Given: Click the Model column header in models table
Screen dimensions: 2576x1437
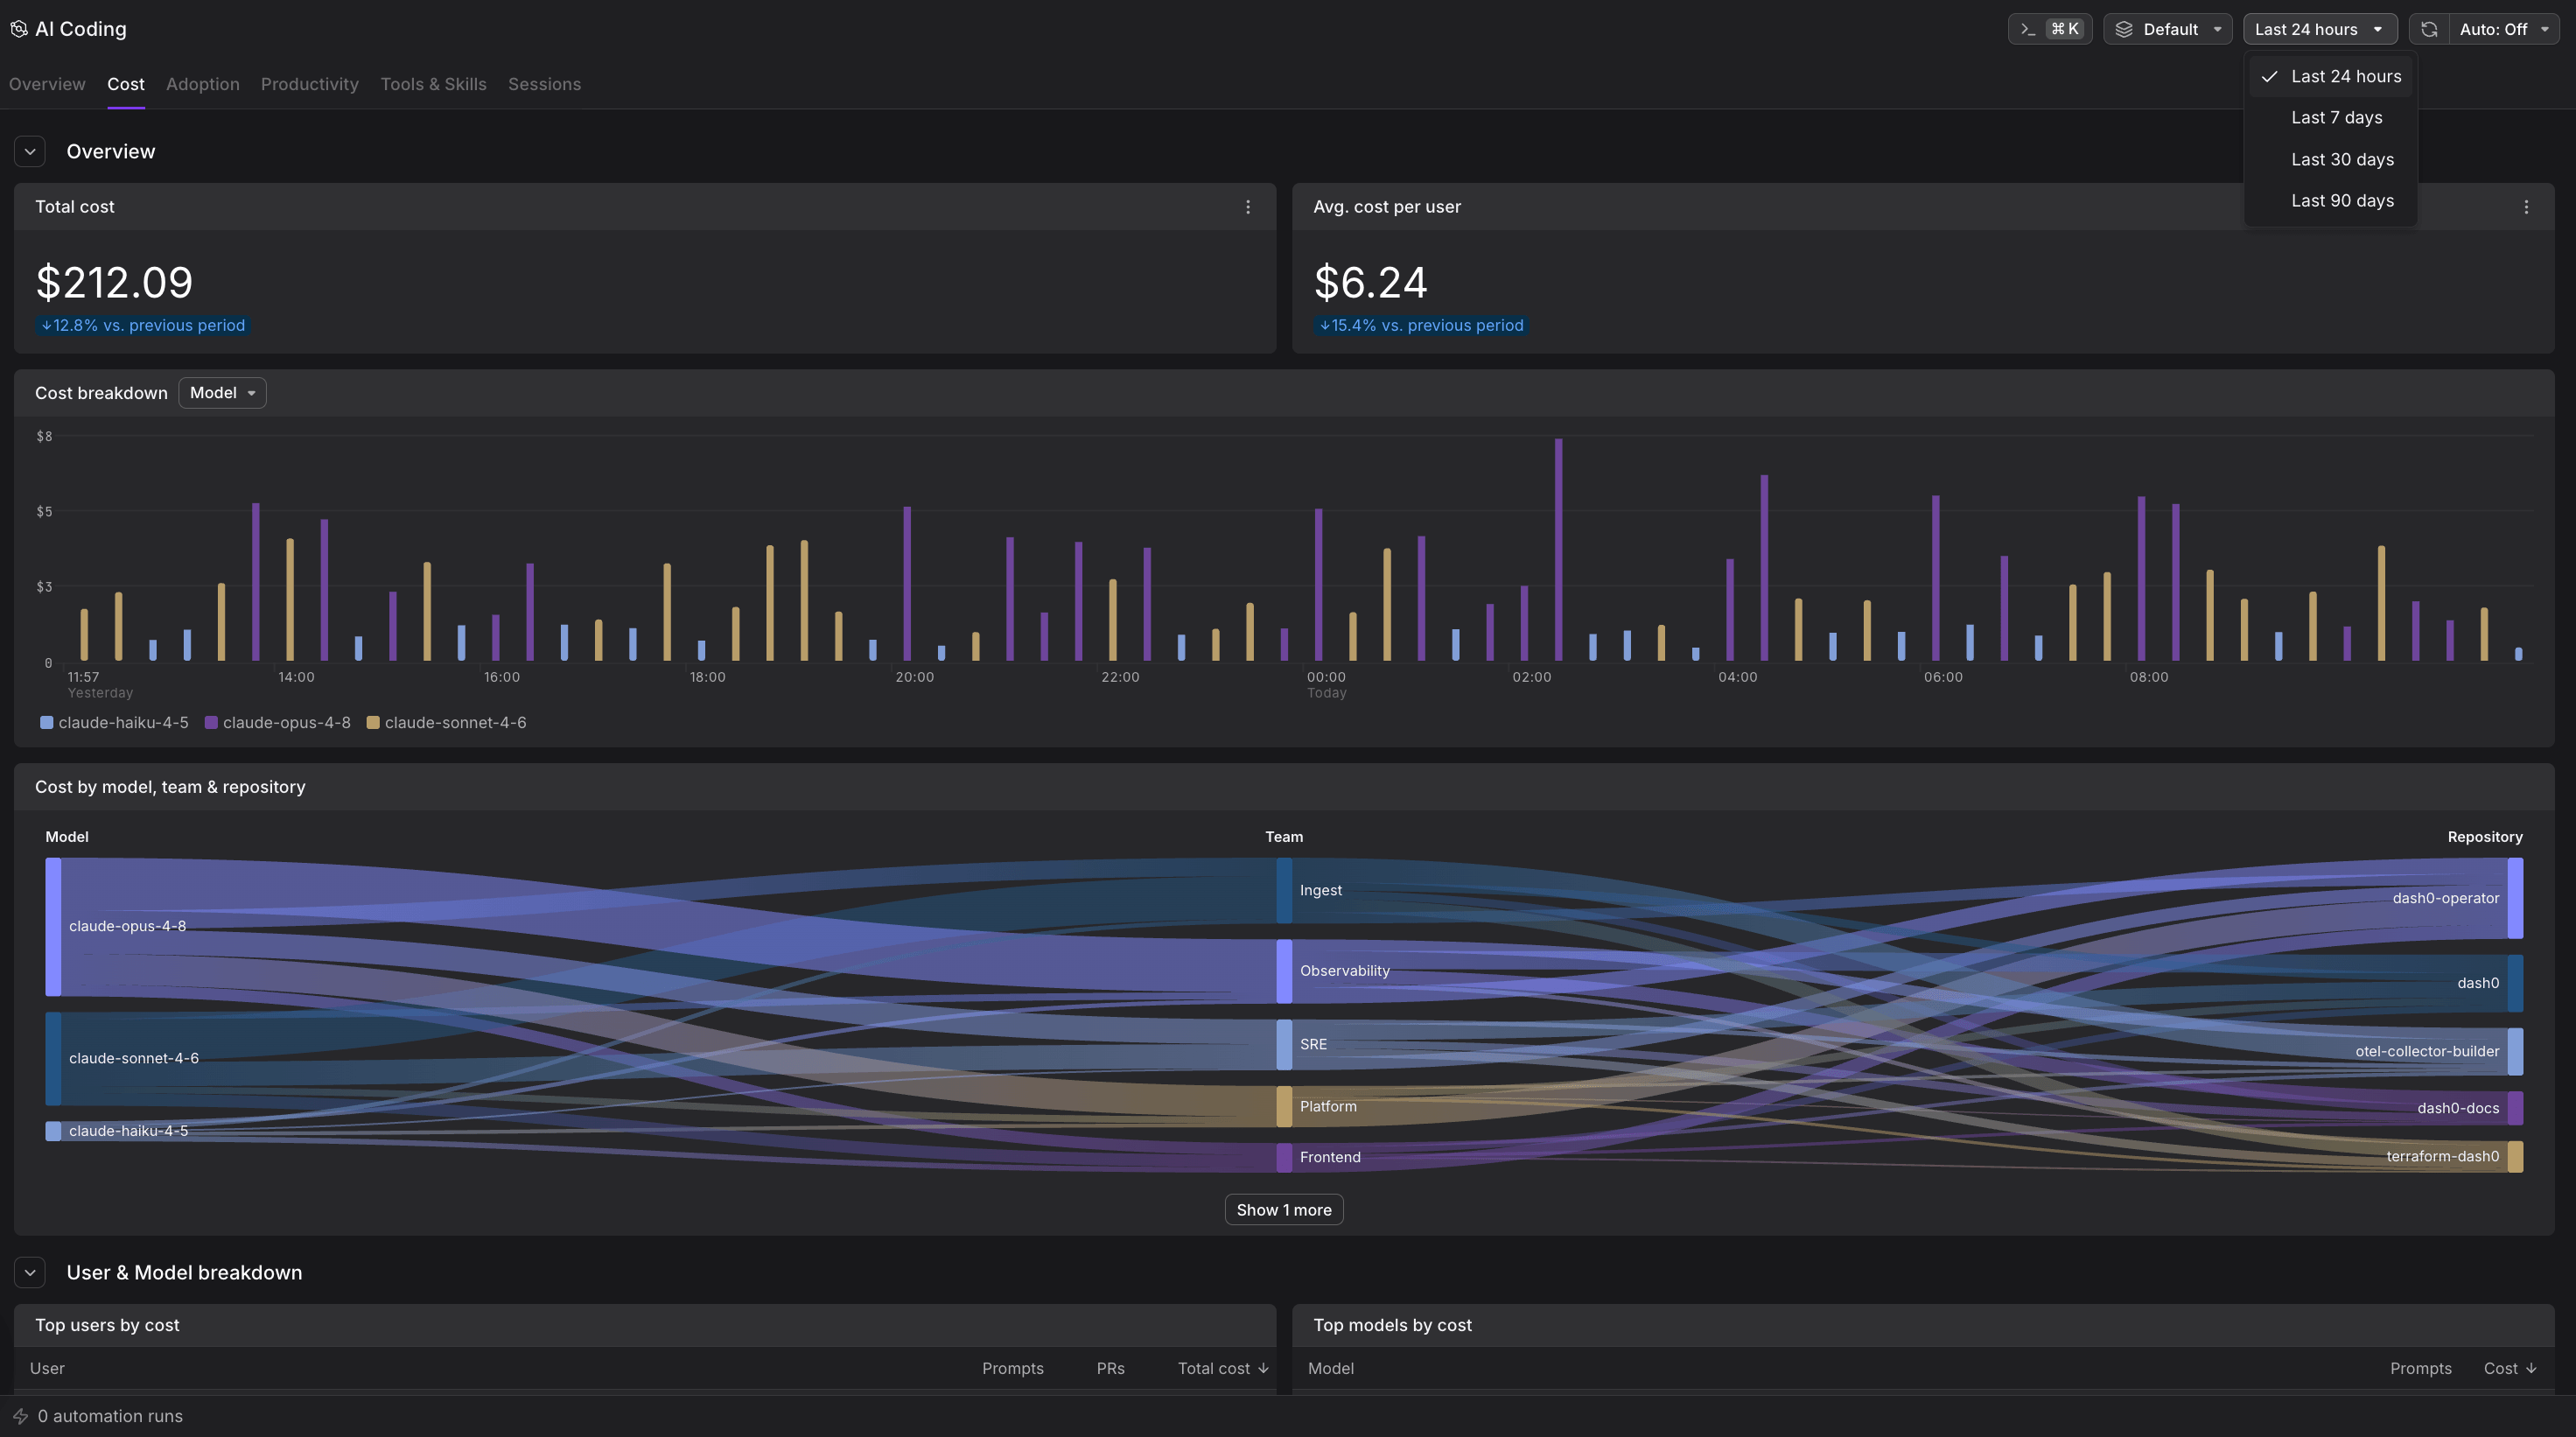Looking at the screenshot, I should (1331, 1368).
